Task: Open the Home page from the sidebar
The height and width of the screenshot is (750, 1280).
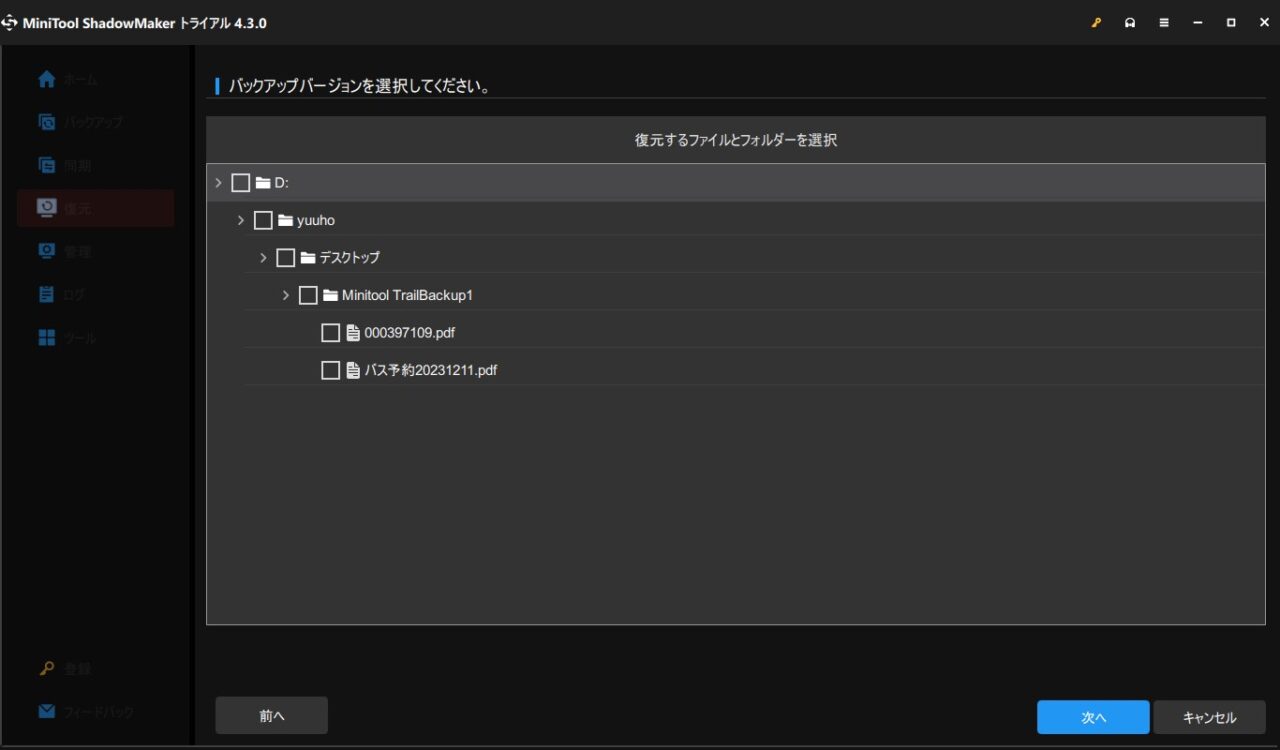Action: point(68,79)
